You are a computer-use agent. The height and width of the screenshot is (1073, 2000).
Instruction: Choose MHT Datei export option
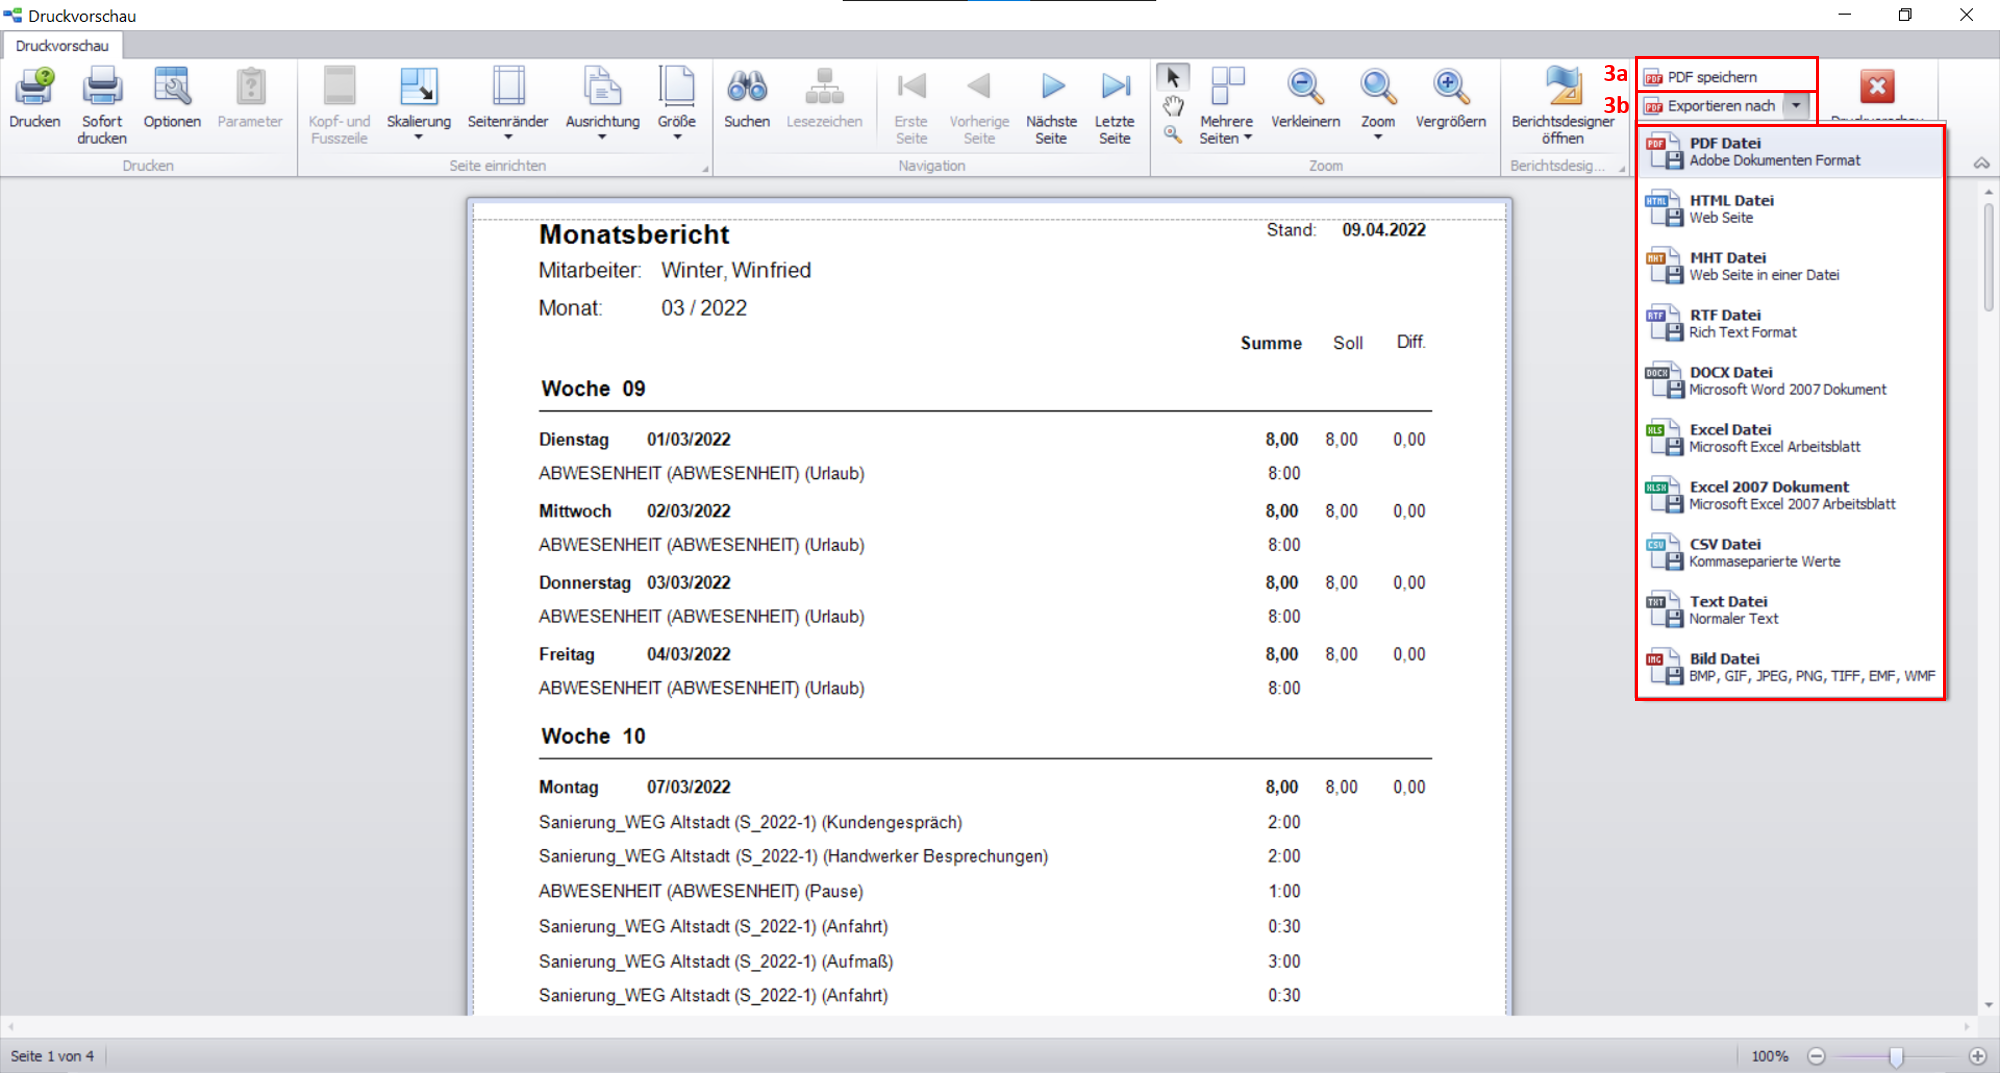(x=1790, y=266)
